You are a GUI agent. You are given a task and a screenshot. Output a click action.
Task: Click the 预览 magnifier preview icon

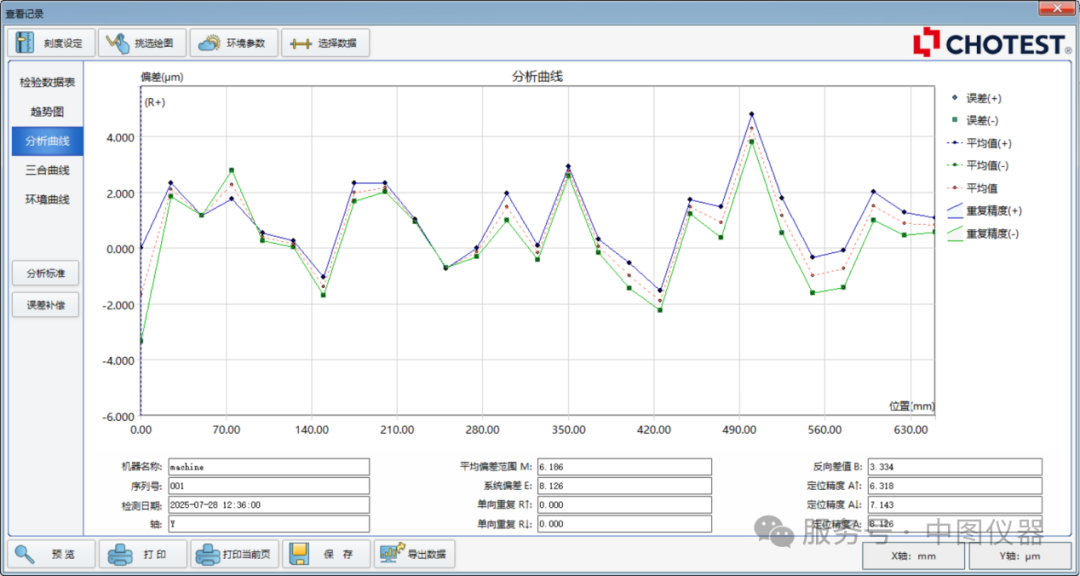[26, 554]
